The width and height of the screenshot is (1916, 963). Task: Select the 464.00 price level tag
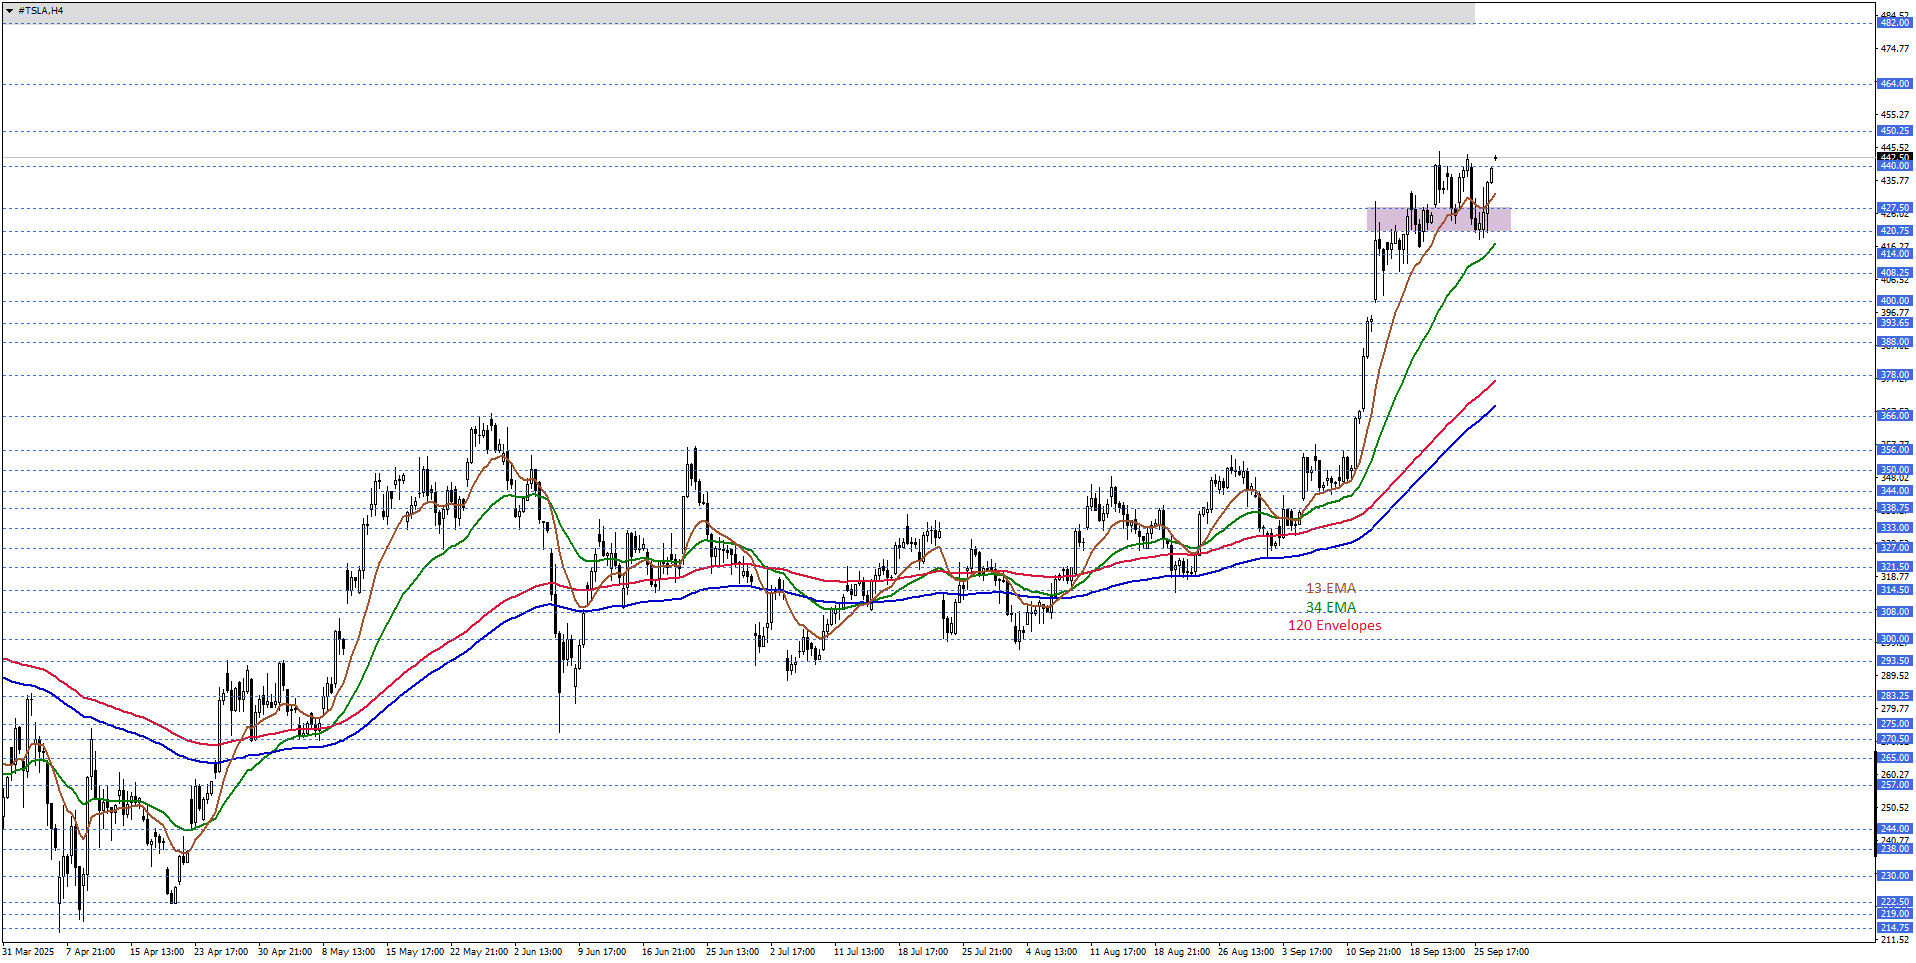1894,84
